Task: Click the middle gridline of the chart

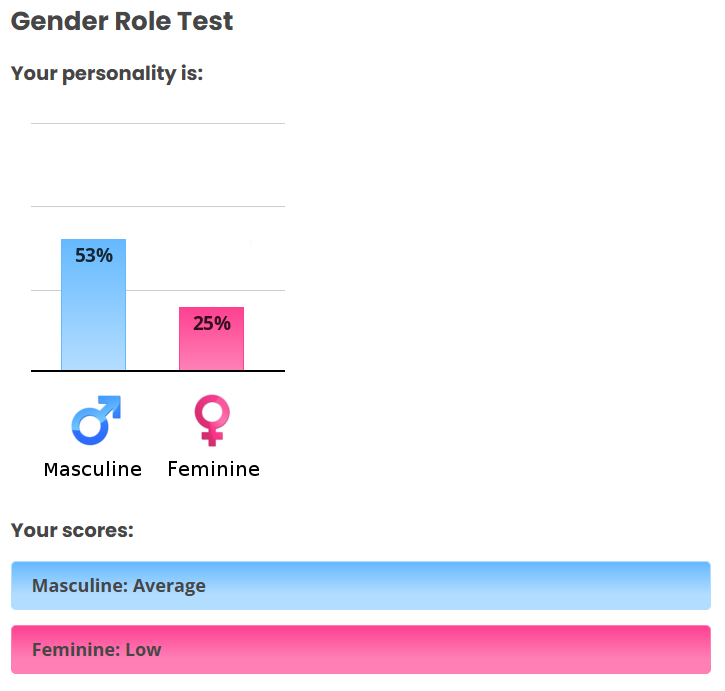Action: [x=157, y=206]
